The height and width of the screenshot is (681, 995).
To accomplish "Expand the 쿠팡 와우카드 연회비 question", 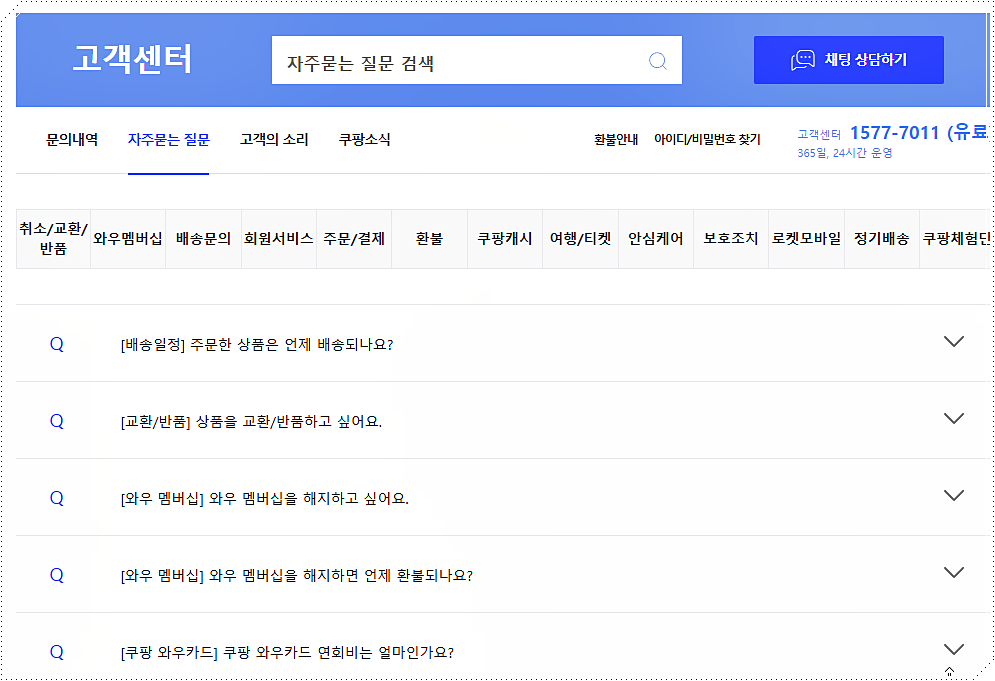I will (x=953, y=648).
